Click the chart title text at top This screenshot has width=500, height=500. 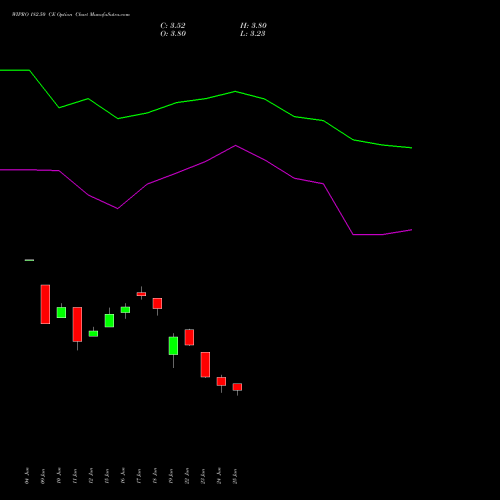coord(71,15)
